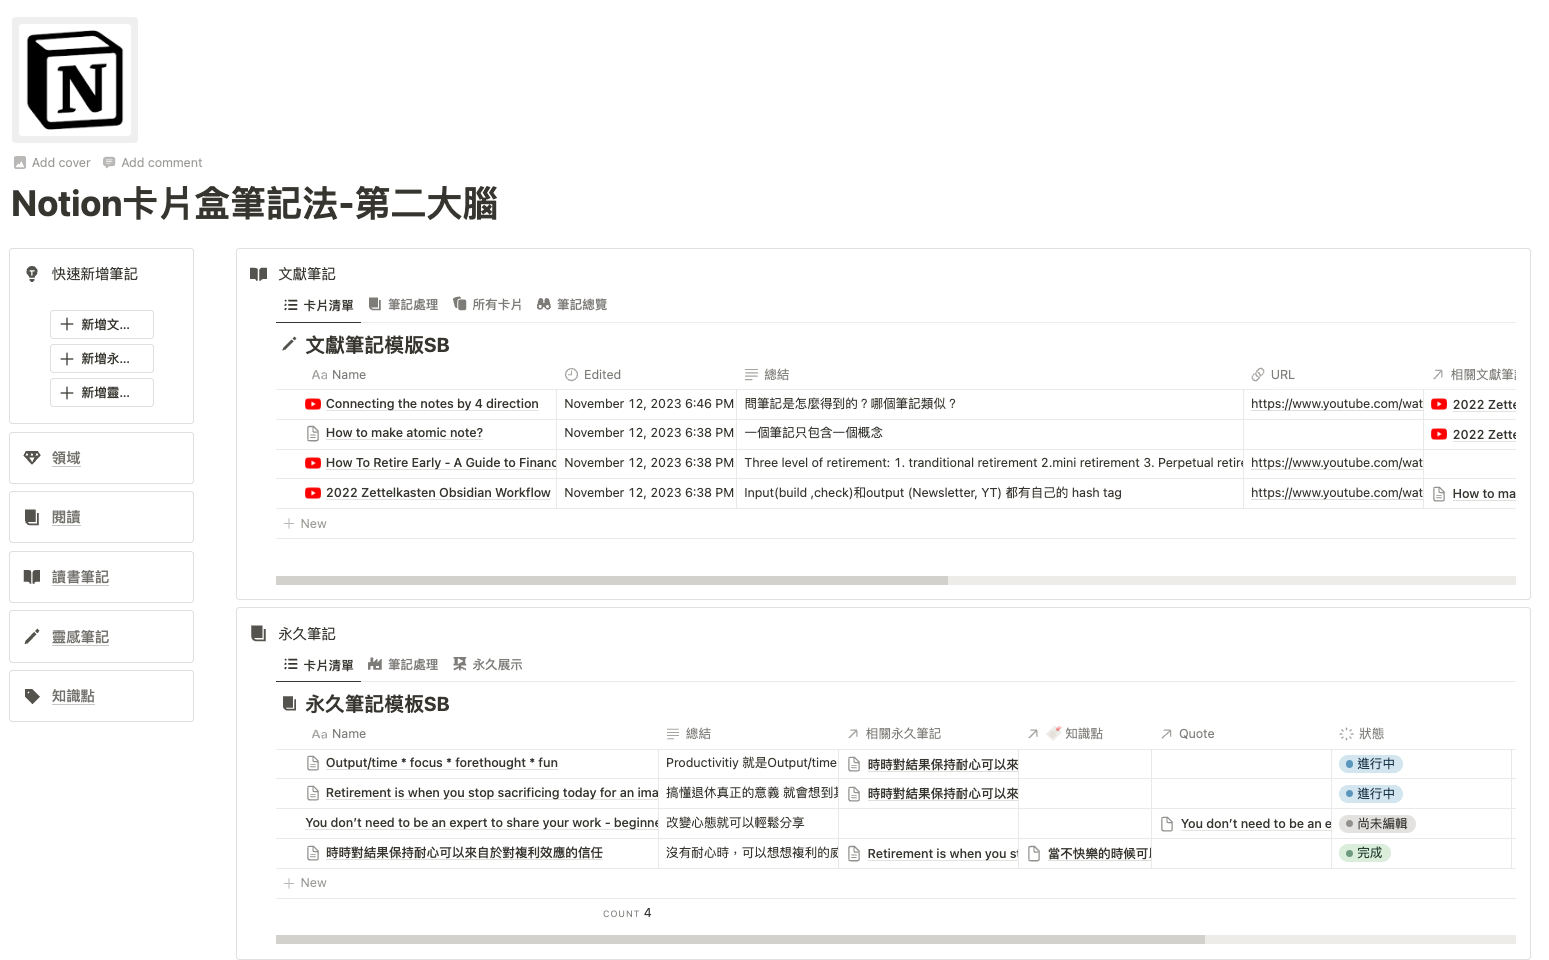Screen dimensions: 1549x960
Task: Click the YouTube icon on Connecting the notes row
Action: pos(313,404)
